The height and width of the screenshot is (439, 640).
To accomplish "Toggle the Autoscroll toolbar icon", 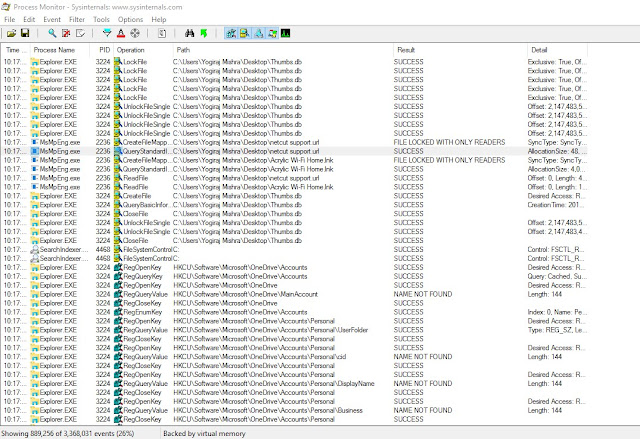I will pyautogui.click(x=66, y=33).
